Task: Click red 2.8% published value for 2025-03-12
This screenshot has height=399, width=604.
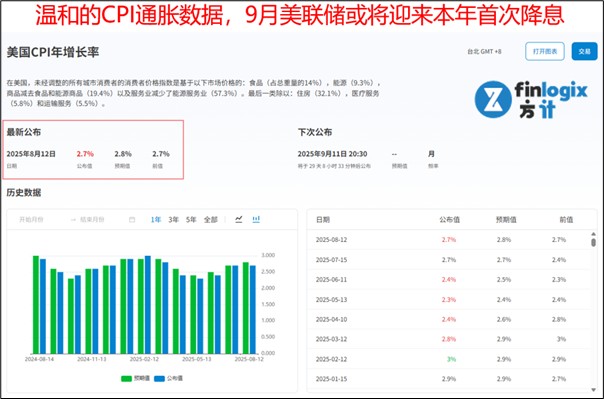Action: point(449,339)
